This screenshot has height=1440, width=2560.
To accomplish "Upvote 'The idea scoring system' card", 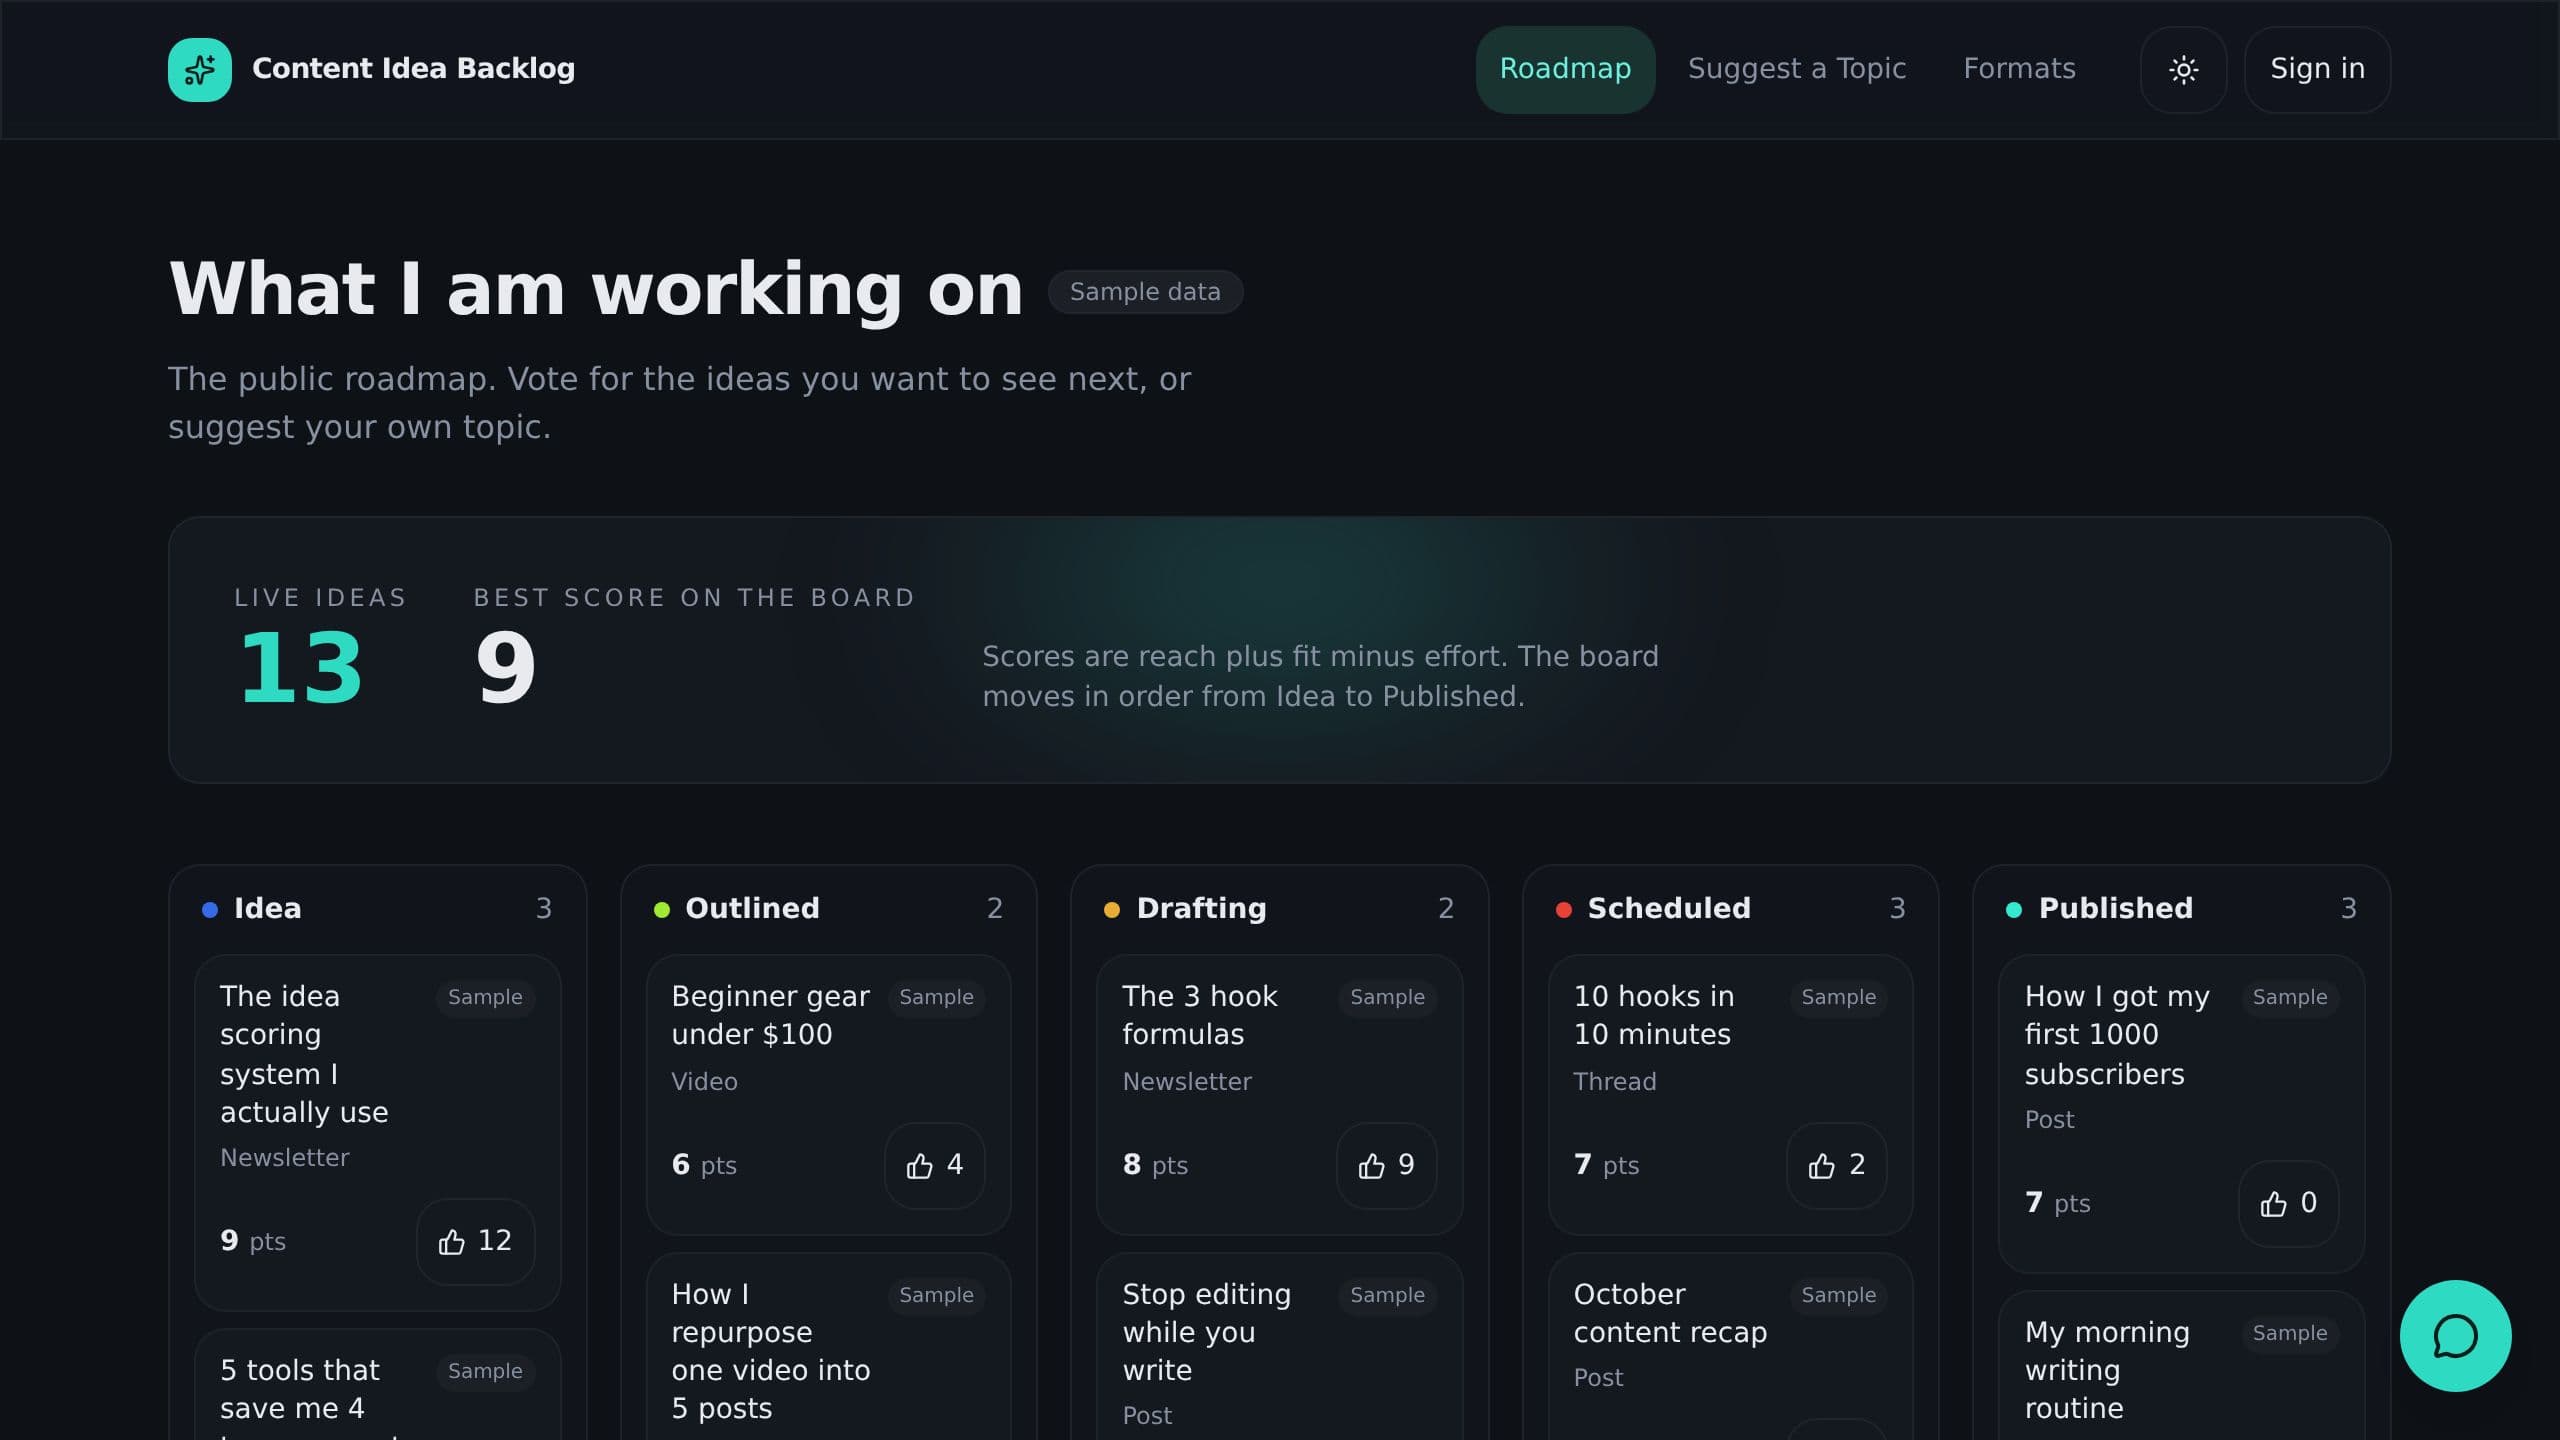I will coord(475,1241).
